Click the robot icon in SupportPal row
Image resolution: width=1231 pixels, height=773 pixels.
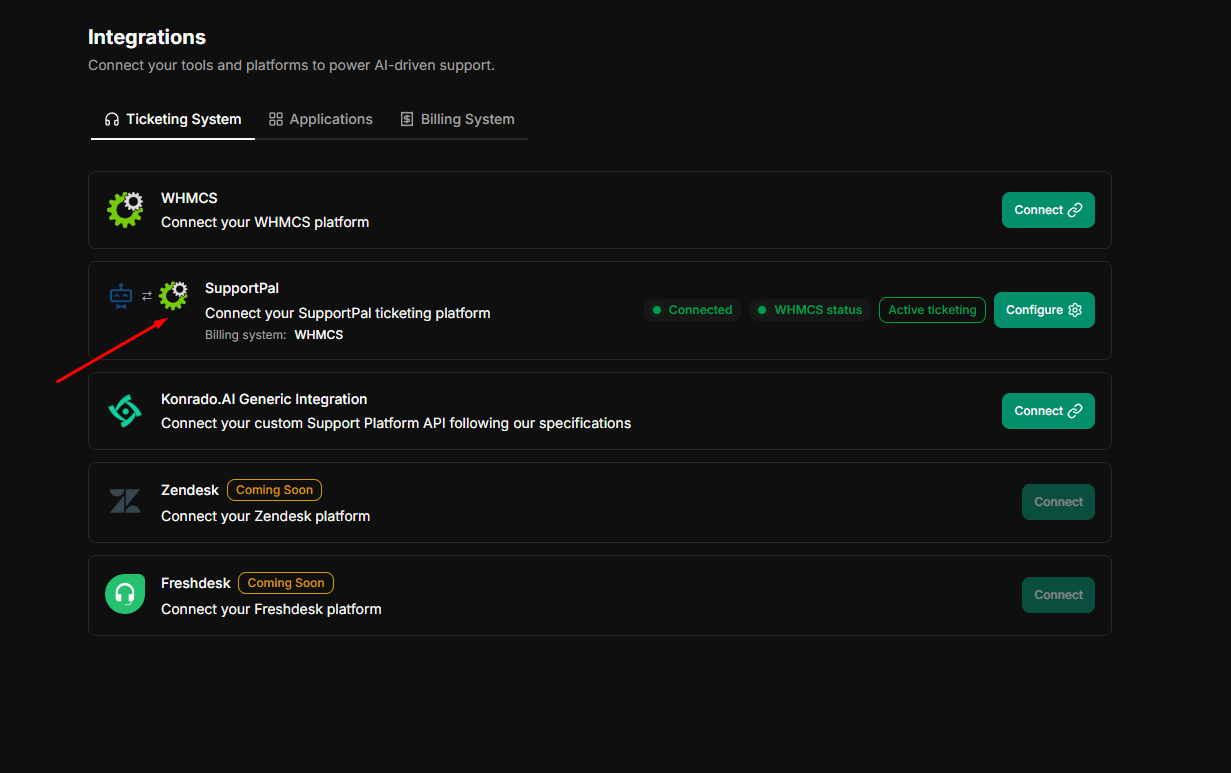(121, 296)
